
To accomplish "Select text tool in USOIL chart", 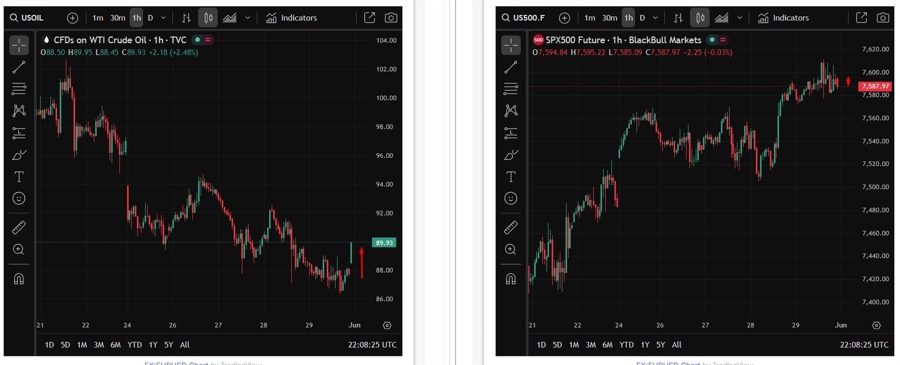I will [x=19, y=177].
